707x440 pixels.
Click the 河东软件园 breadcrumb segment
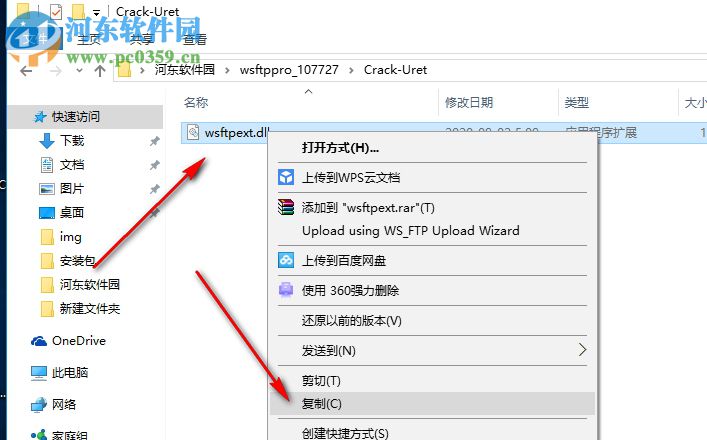(x=184, y=69)
